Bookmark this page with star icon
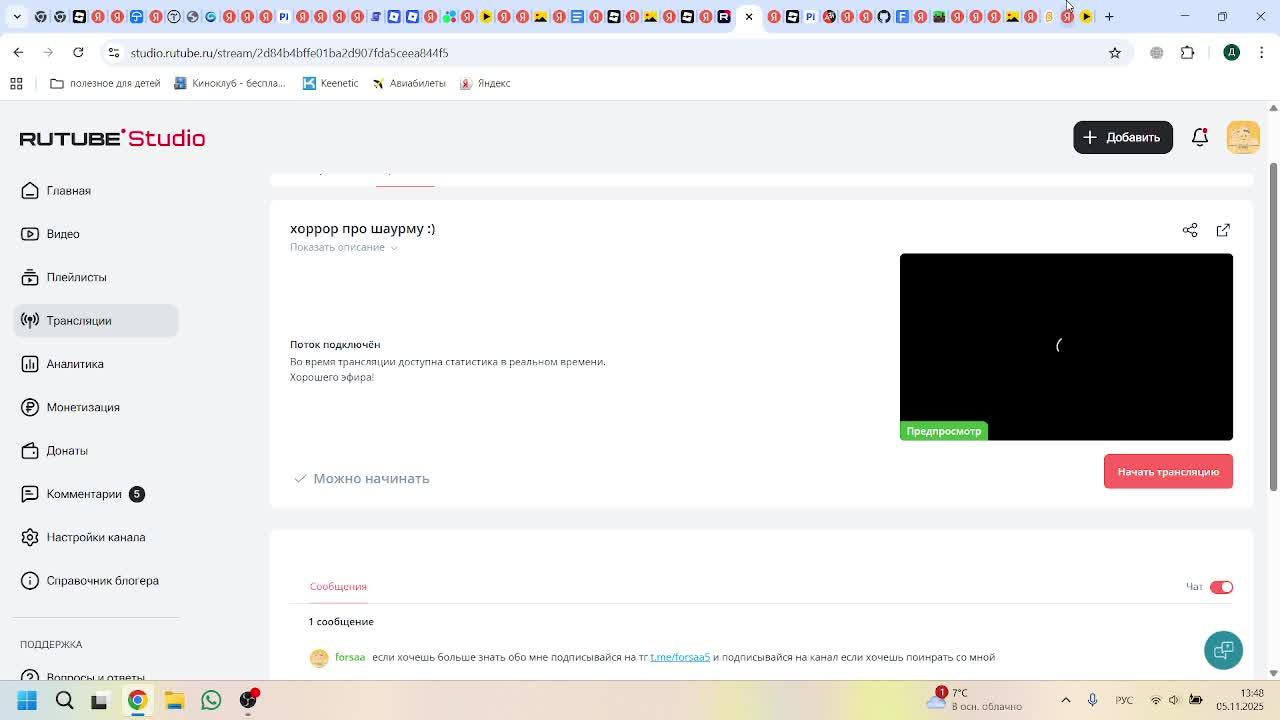Image resolution: width=1280 pixels, height=720 pixels. point(1115,53)
